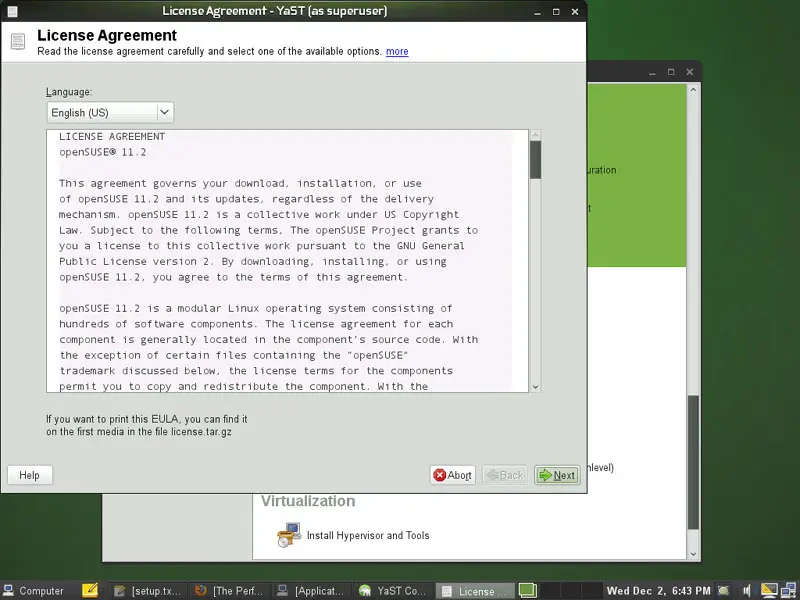Click the Install Hypervisor and Tools icon
Image resolution: width=800 pixels, height=600 pixels.
[x=289, y=535]
